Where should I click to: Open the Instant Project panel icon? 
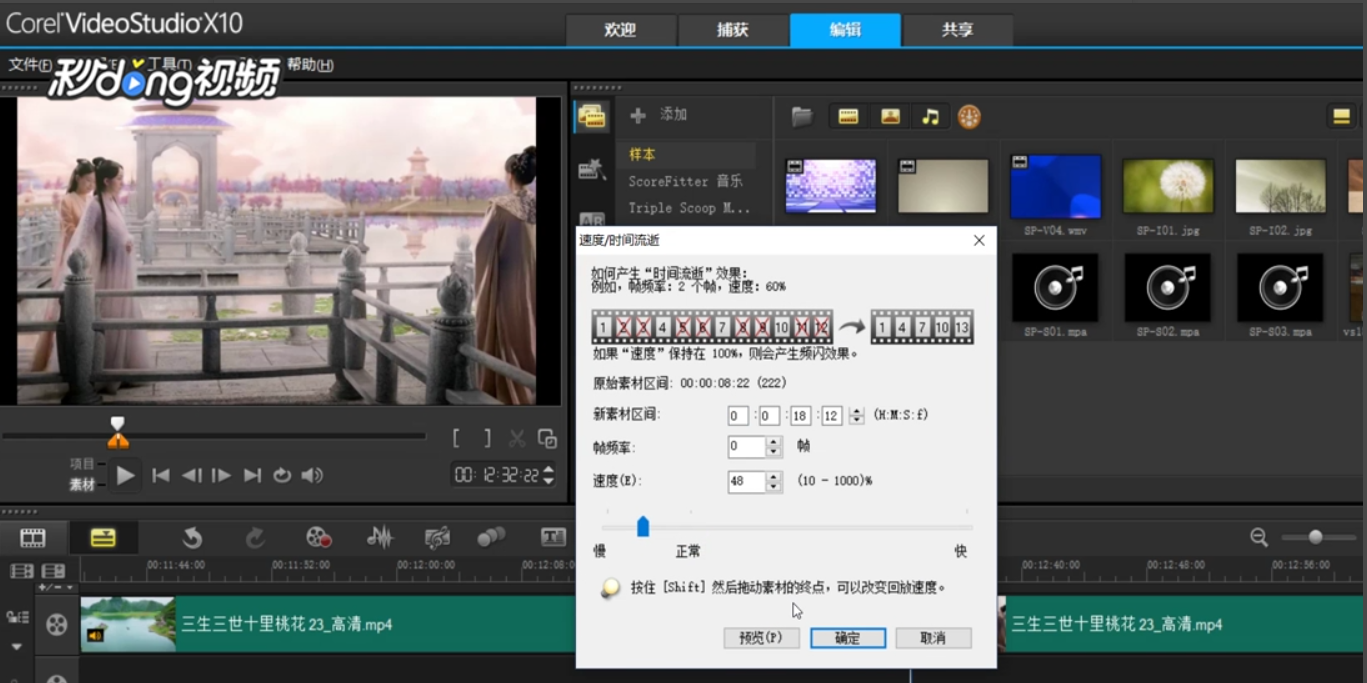click(x=591, y=169)
